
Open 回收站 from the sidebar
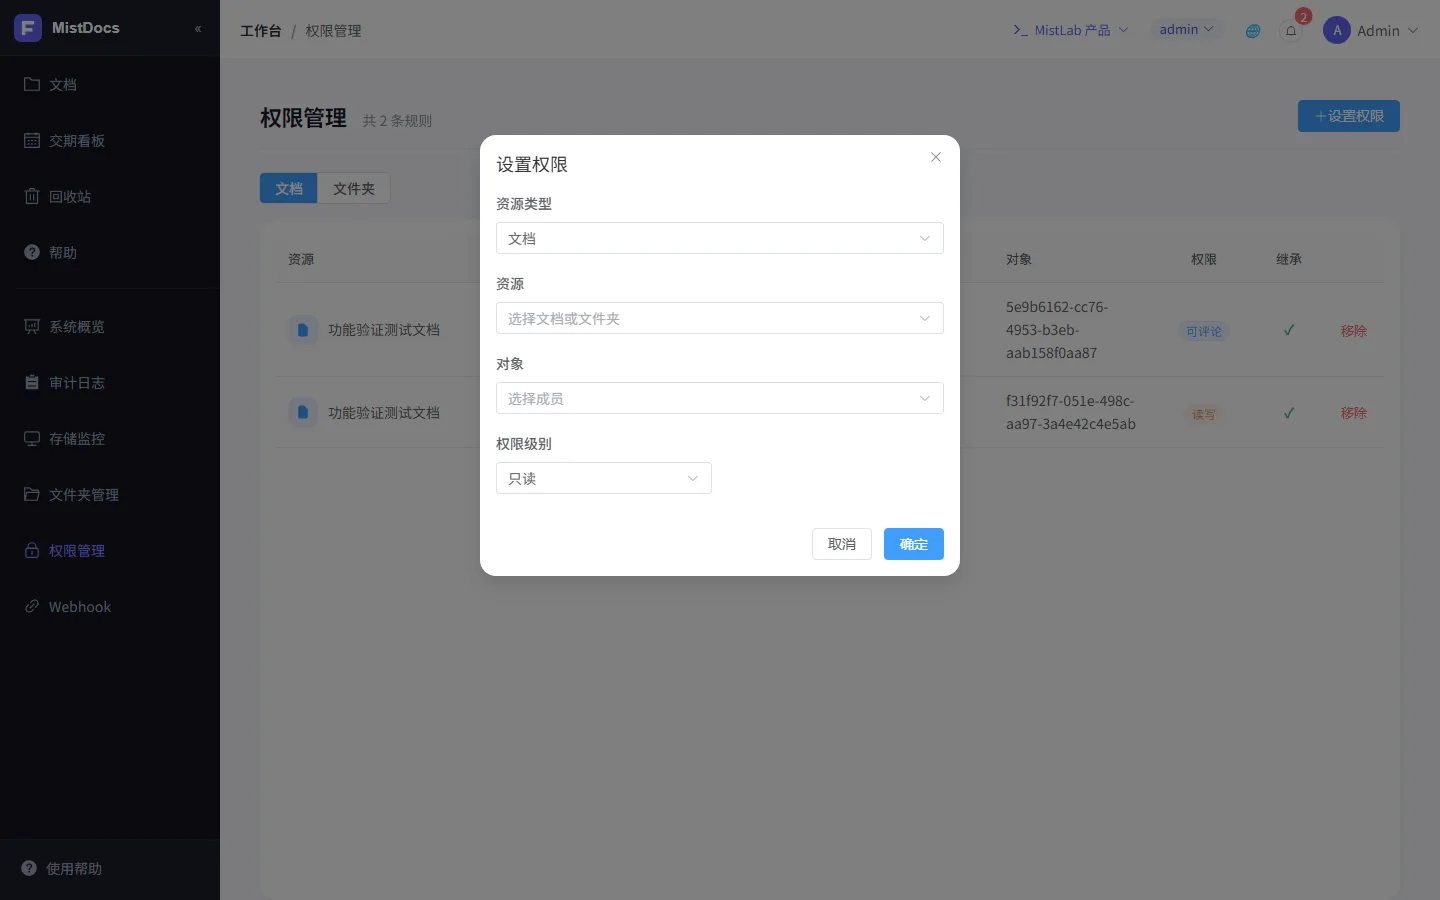click(110, 197)
